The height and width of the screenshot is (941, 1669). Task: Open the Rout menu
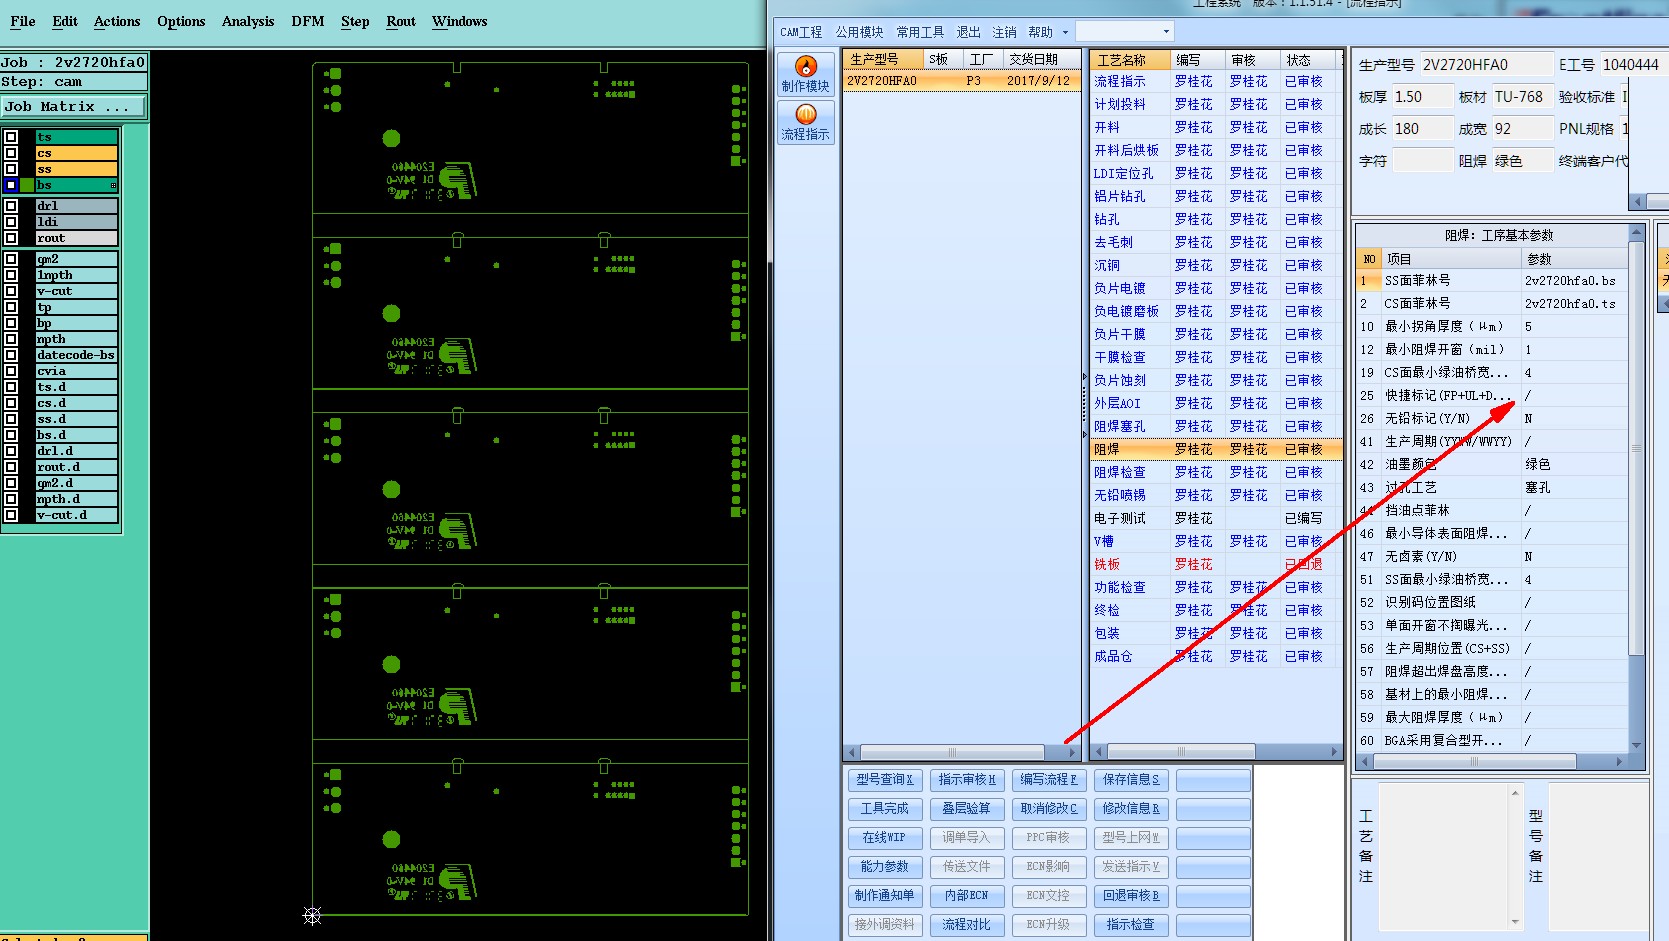(x=401, y=21)
